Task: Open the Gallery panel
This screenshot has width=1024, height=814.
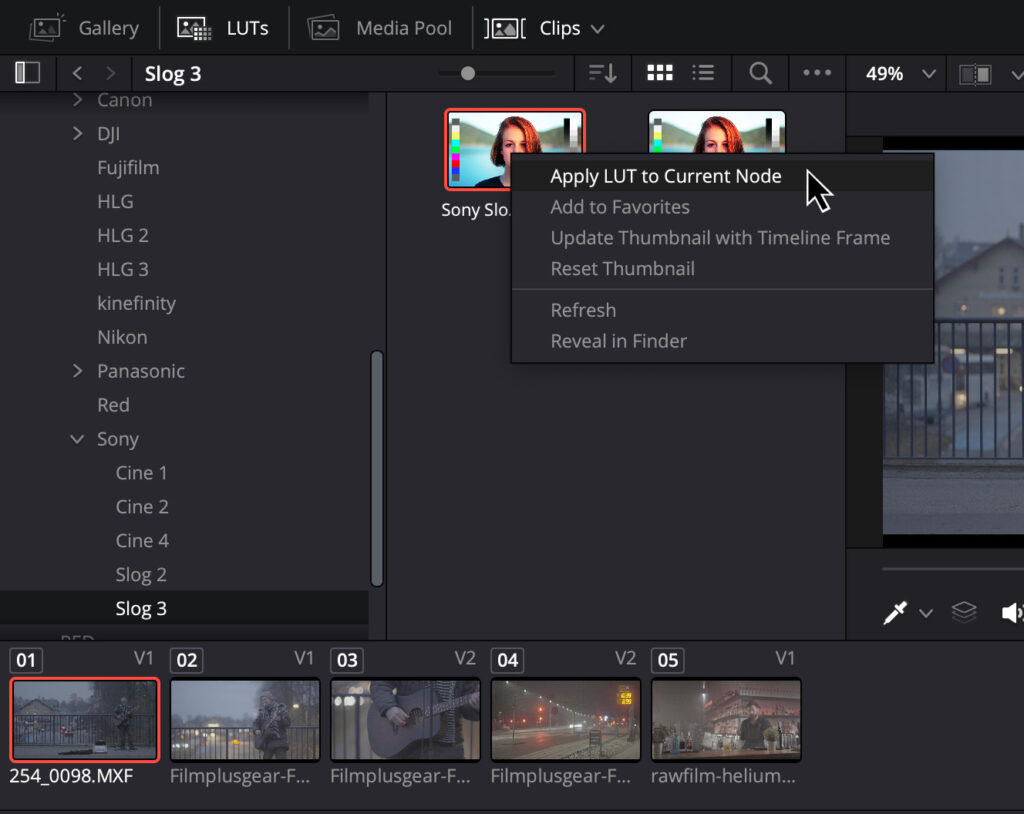Action: pyautogui.click(x=84, y=28)
